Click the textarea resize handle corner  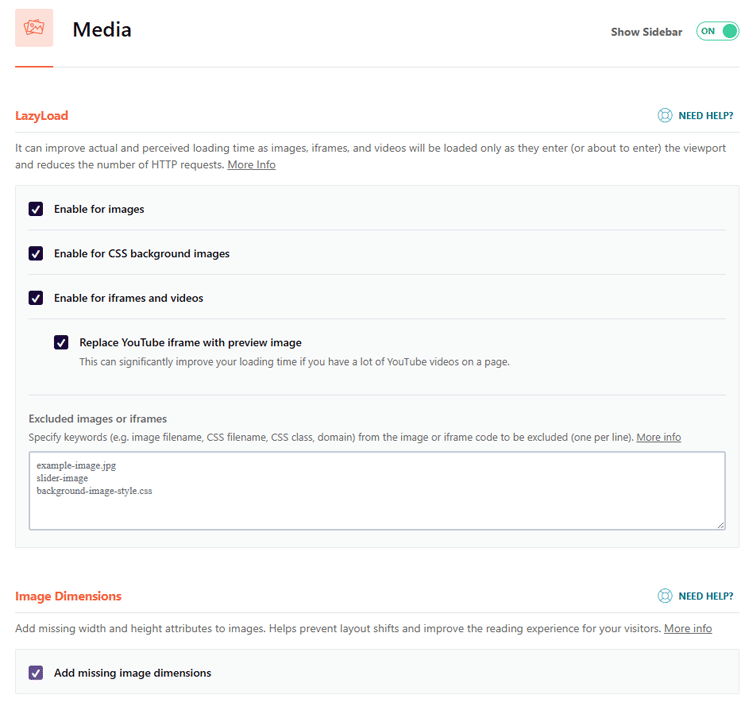coord(721,526)
